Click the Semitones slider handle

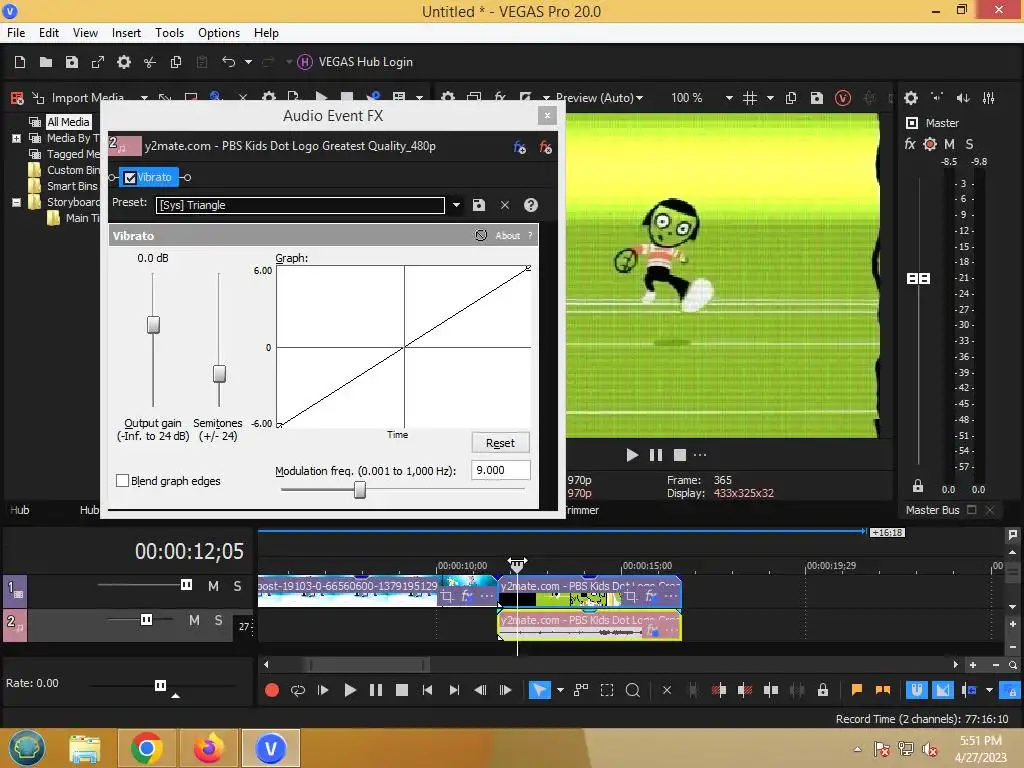[219, 374]
